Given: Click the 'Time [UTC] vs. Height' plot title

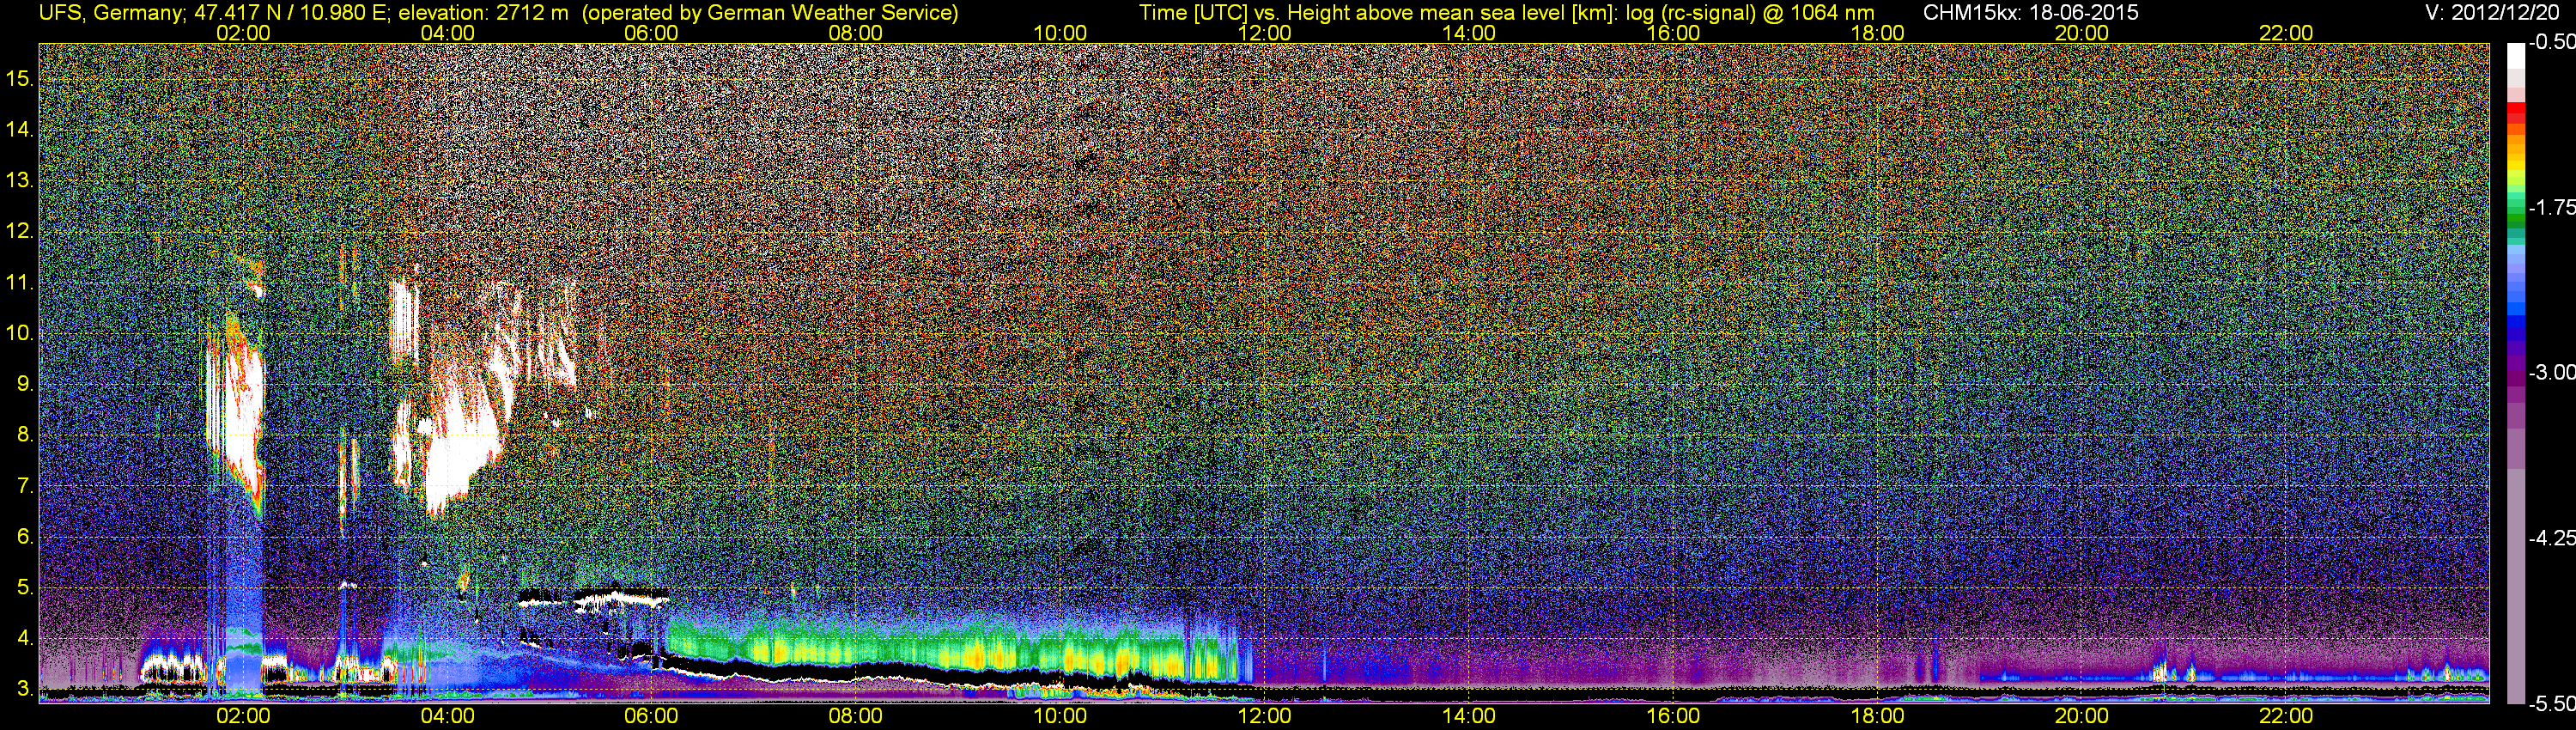Looking at the screenshot, I should point(1506,13).
